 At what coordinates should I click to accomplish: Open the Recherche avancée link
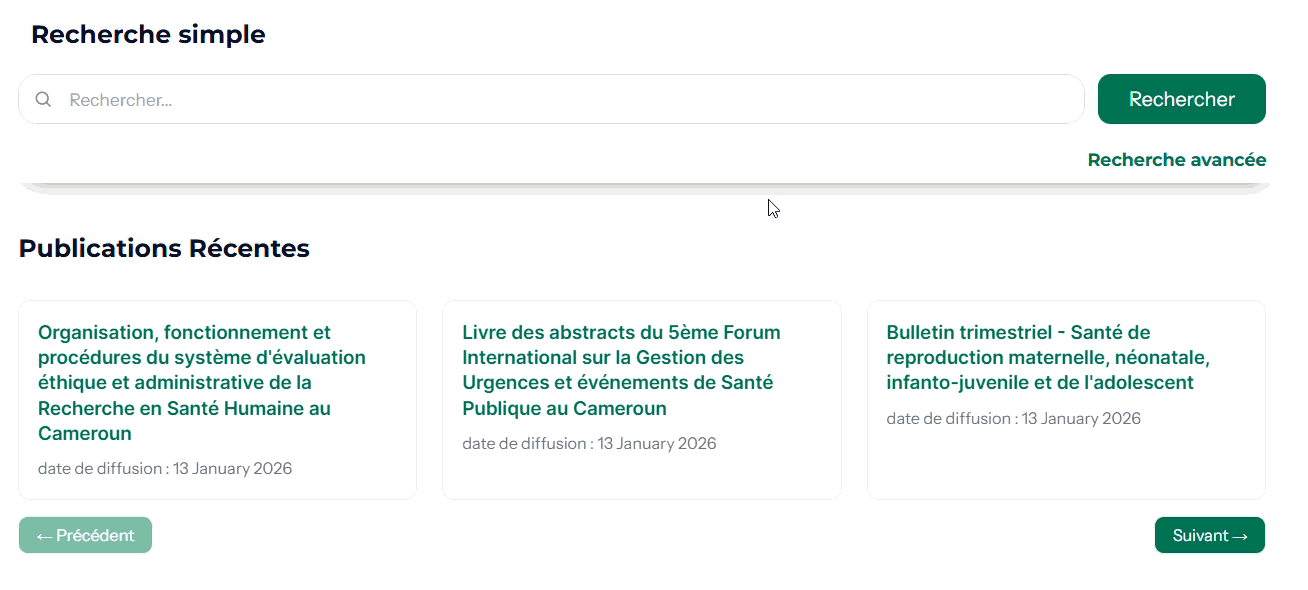tap(1176, 160)
